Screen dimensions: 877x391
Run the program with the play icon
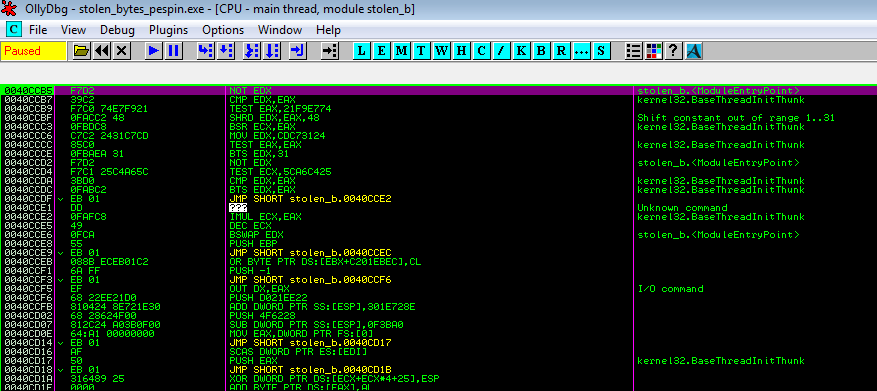tap(153, 51)
